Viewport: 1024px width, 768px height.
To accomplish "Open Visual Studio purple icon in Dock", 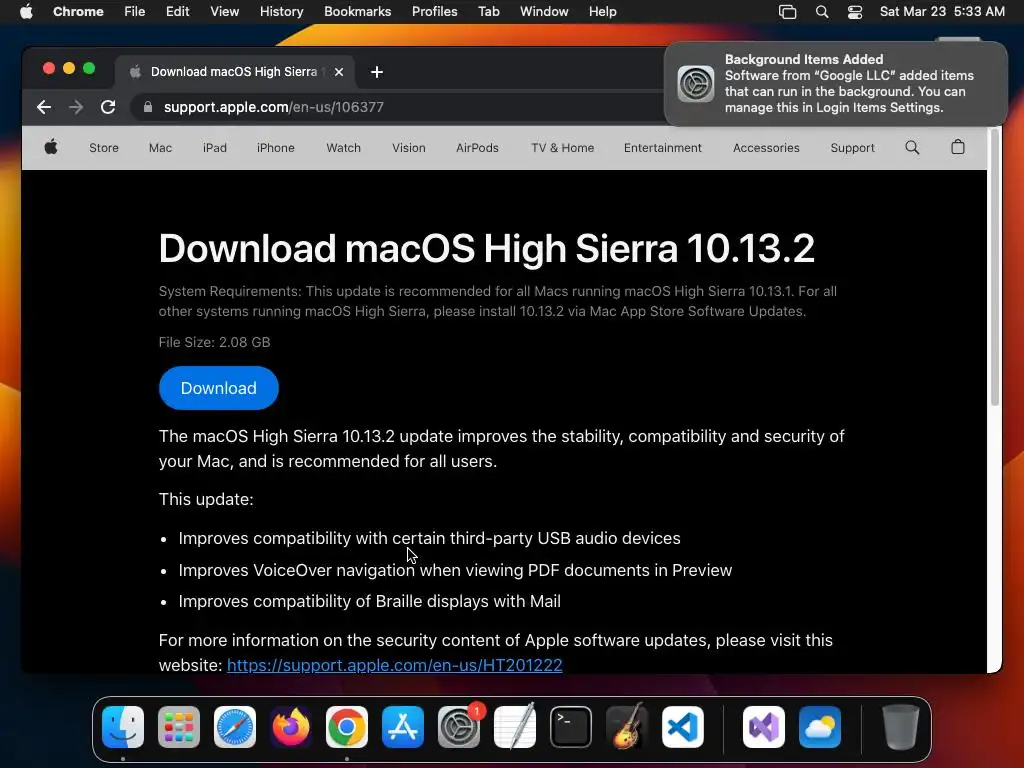I will (x=764, y=726).
